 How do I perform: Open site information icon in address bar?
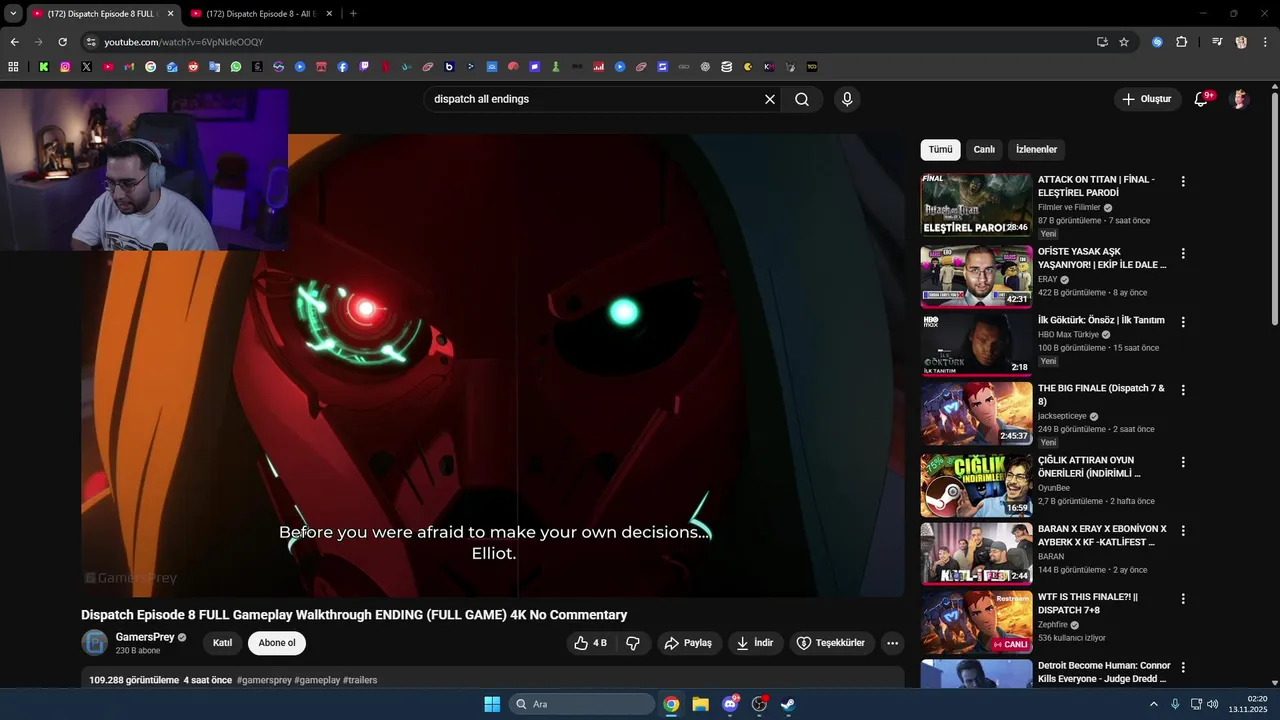pyautogui.click(x=91, y=42)
